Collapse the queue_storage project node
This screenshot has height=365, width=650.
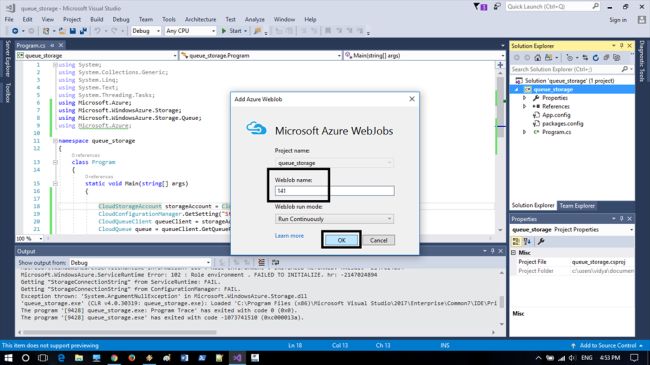point(517,90)
